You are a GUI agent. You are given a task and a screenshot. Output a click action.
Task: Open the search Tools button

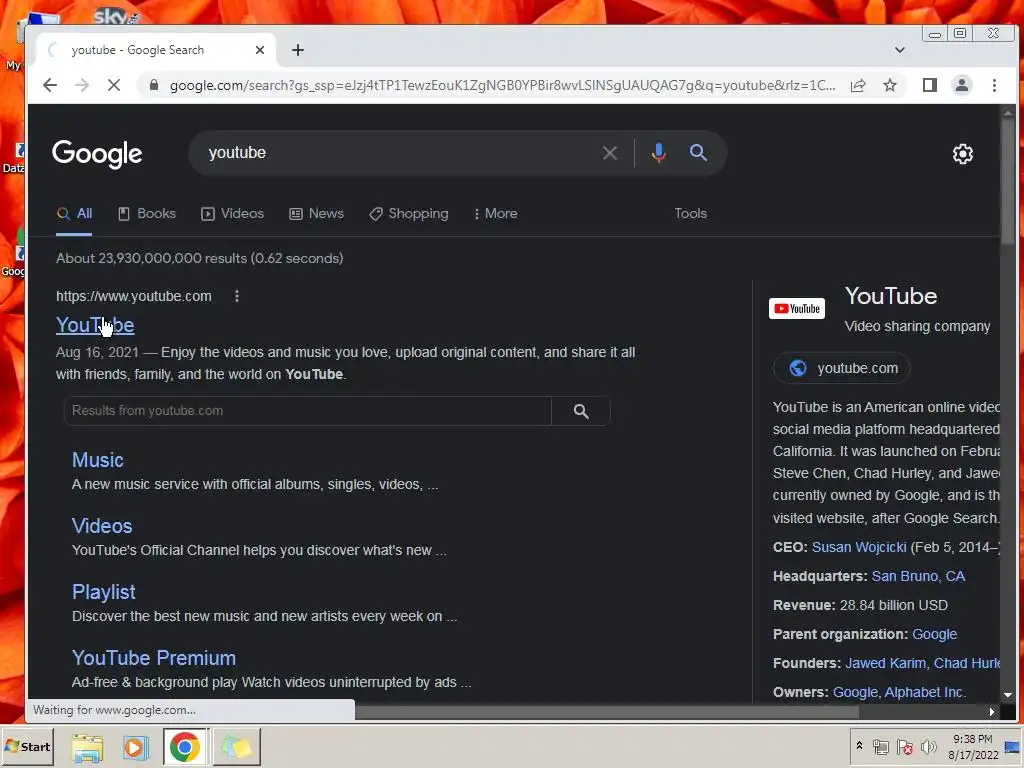coord(690,214)
